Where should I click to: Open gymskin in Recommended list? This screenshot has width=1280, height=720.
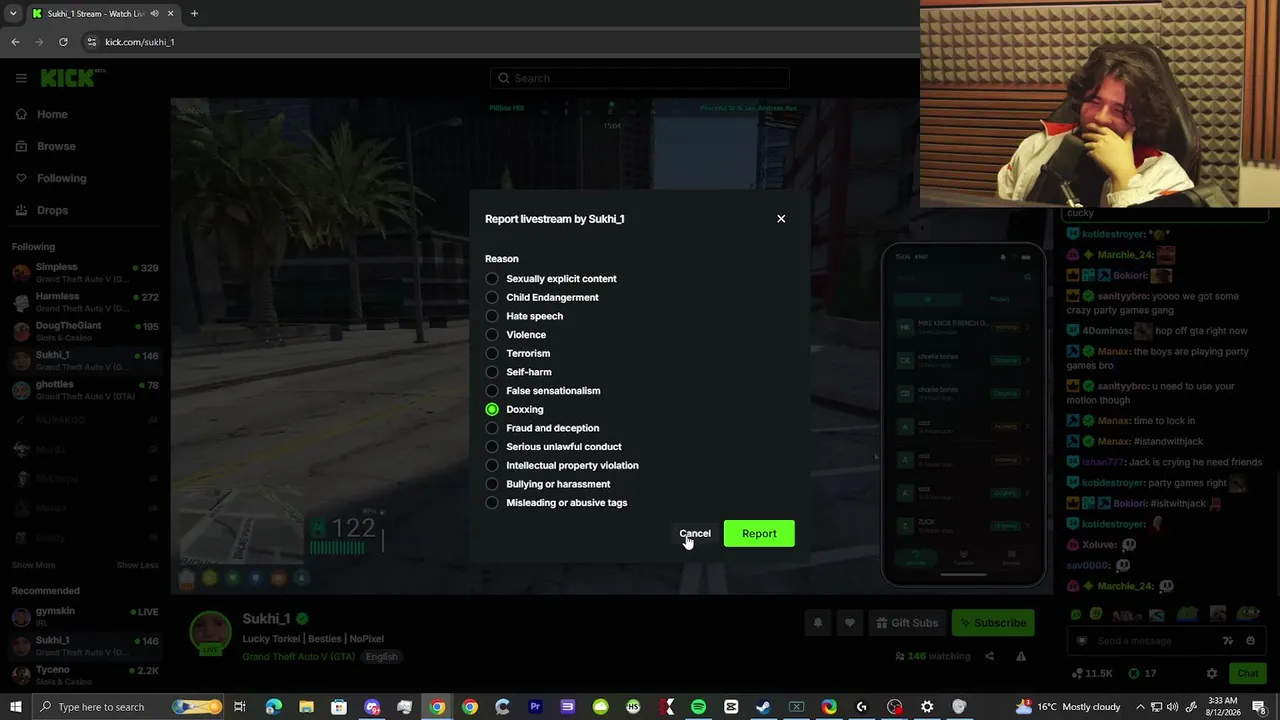tap(85, 616)
